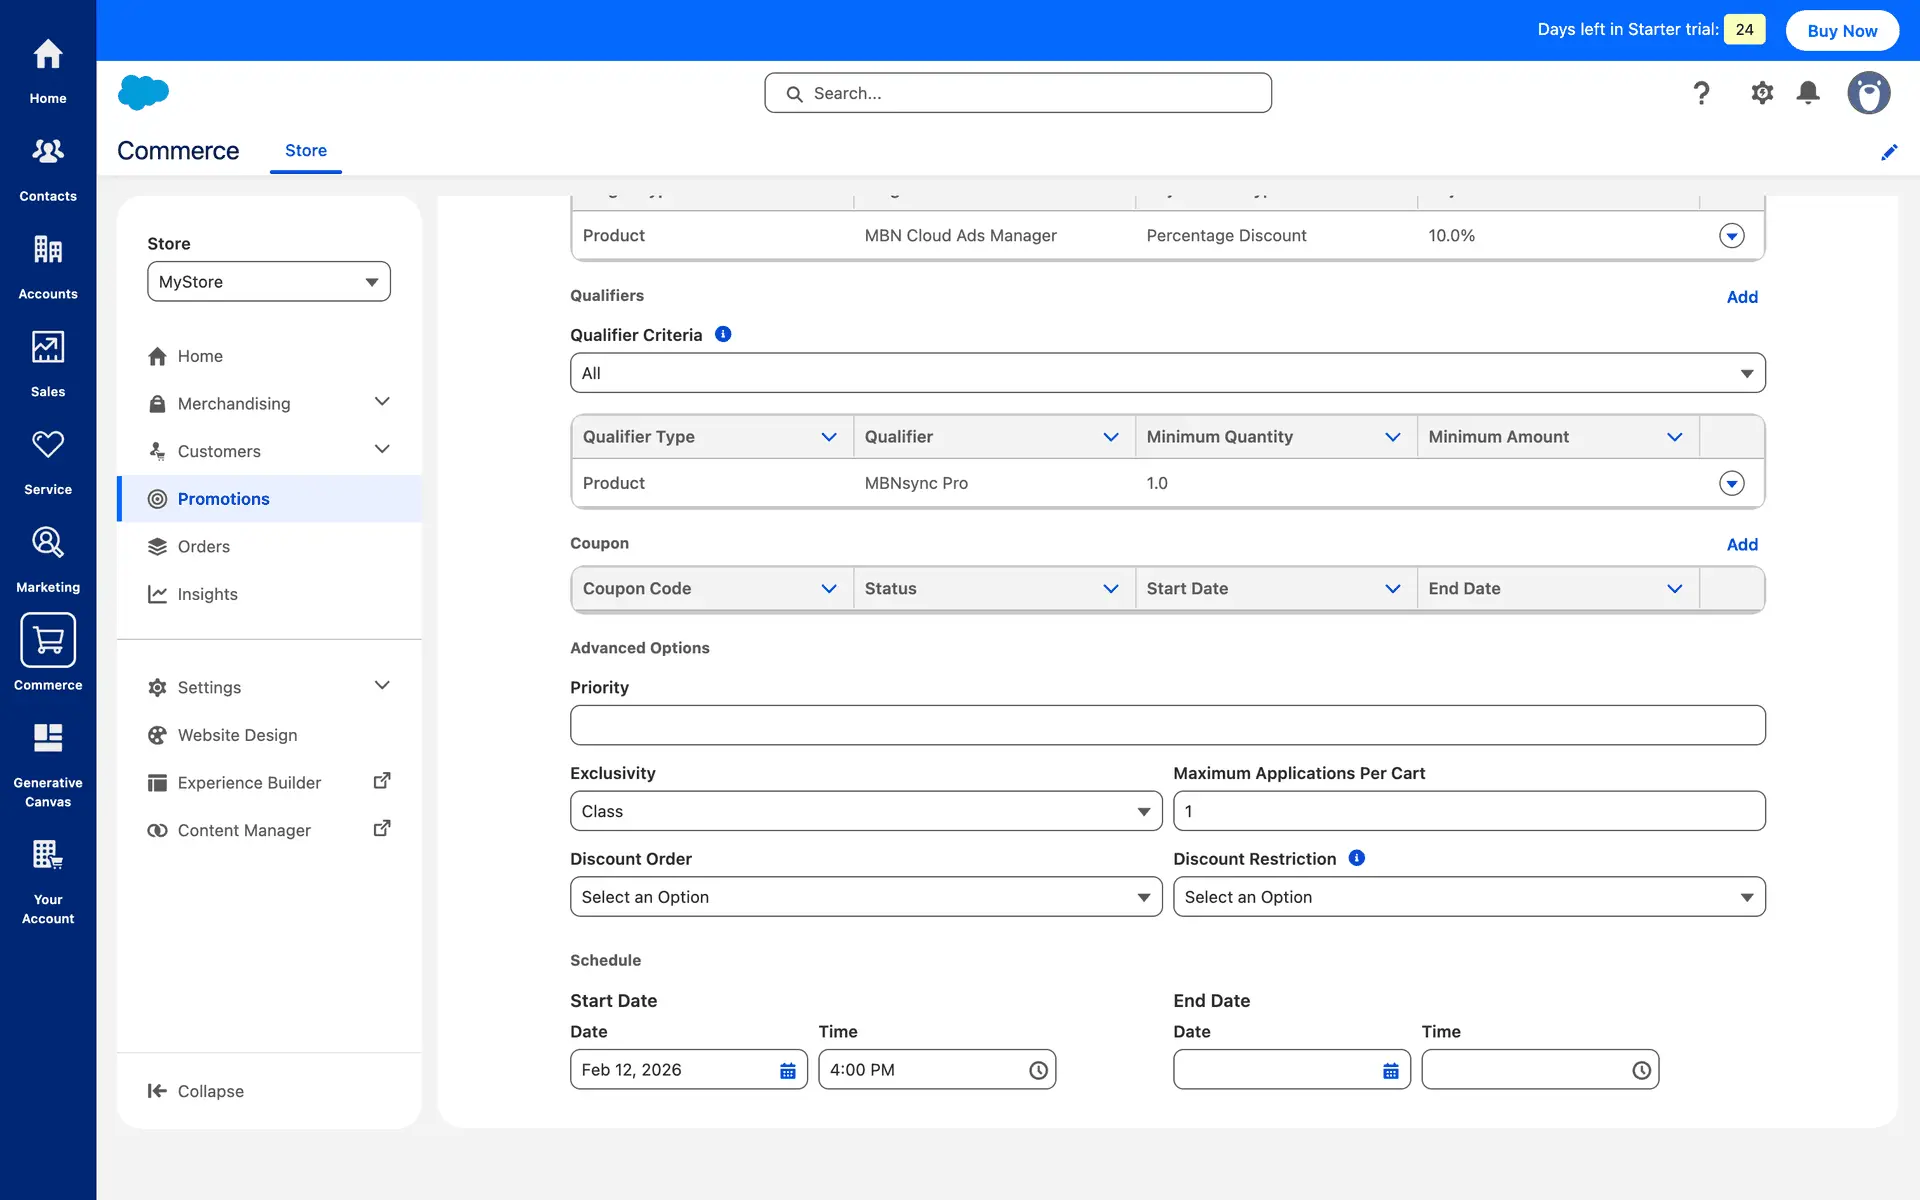Click the notifications bell icon

1808,93
